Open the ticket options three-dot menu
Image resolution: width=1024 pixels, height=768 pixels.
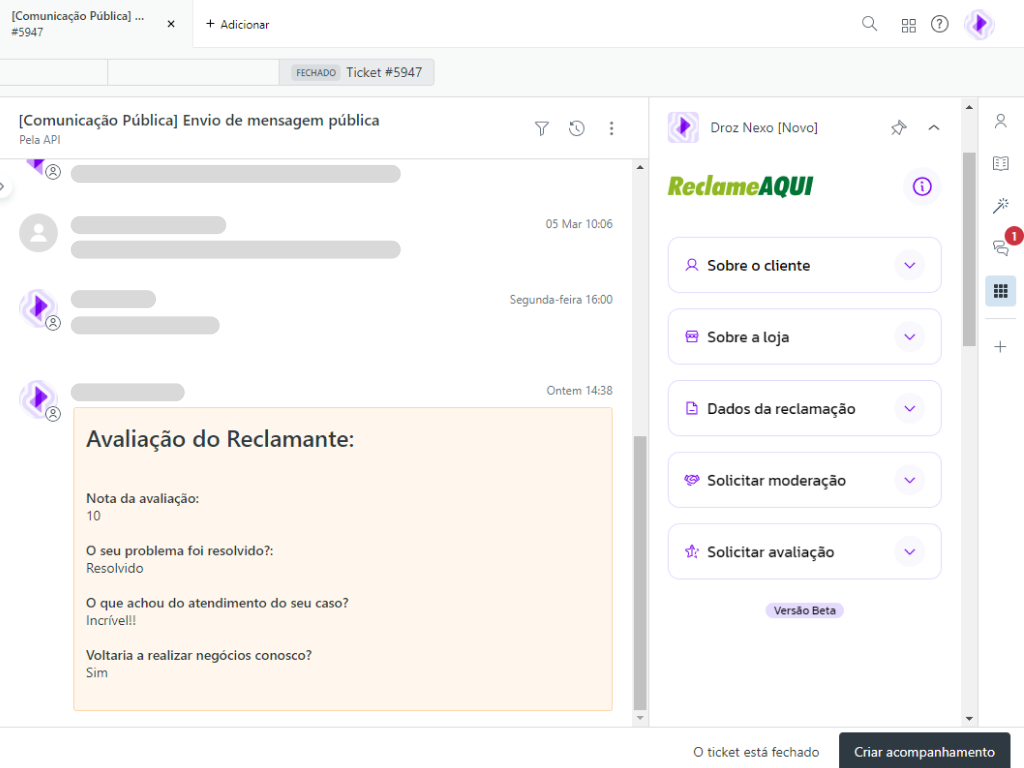(612, 128)
